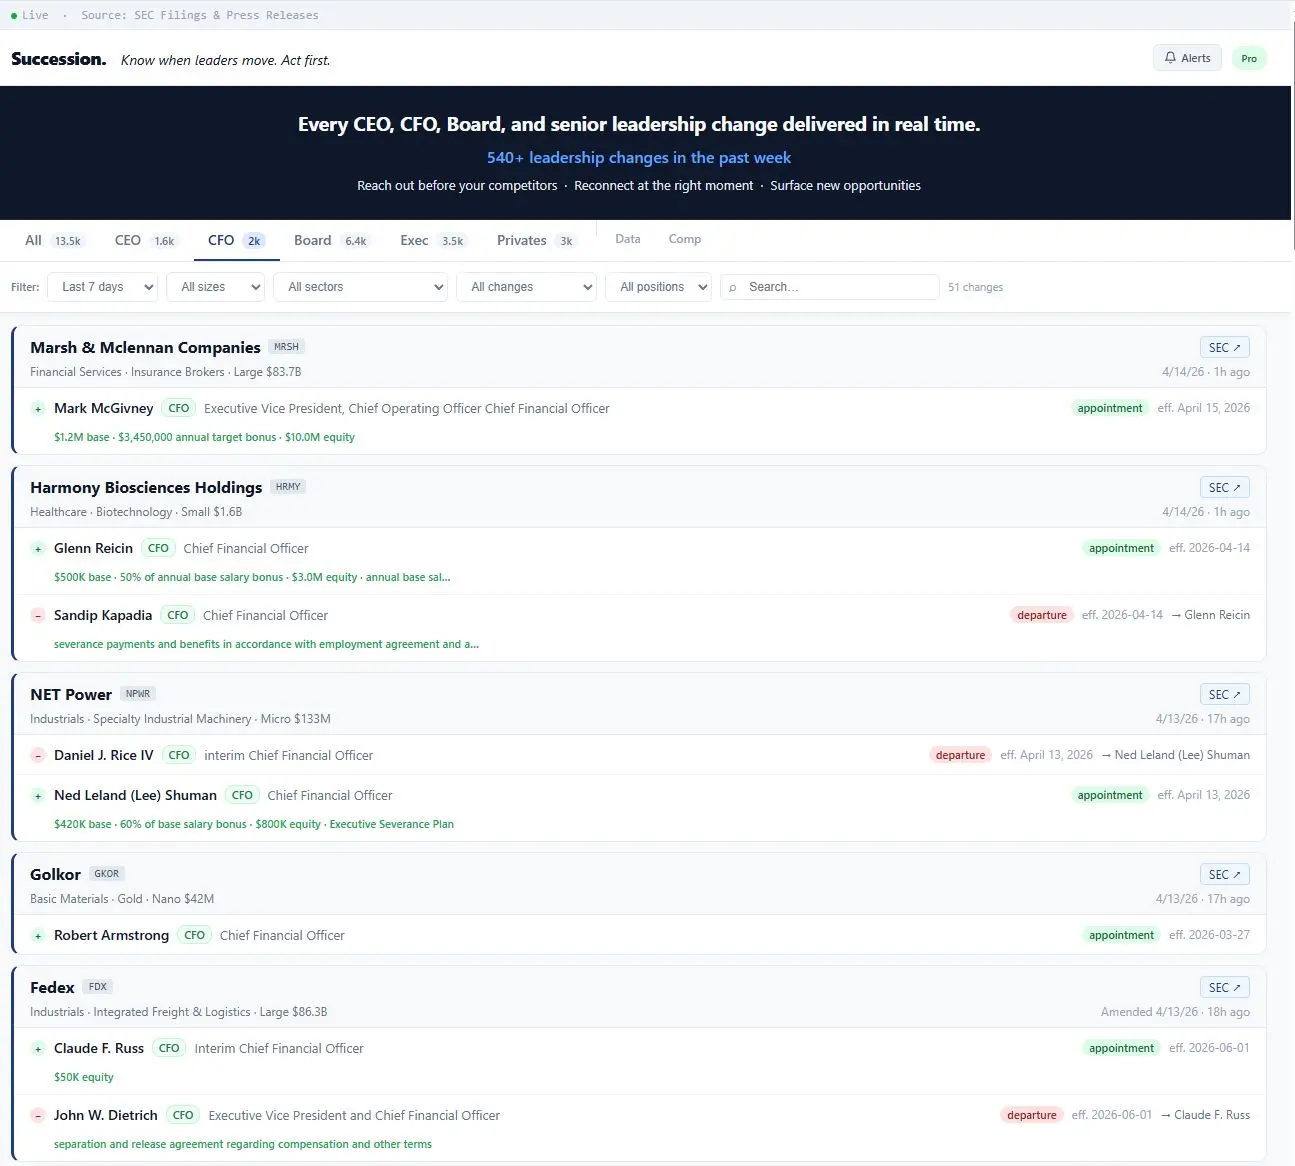
Task: Click the HRMY ticker badge
Action: pyautogui.click(x=288, y=487)
